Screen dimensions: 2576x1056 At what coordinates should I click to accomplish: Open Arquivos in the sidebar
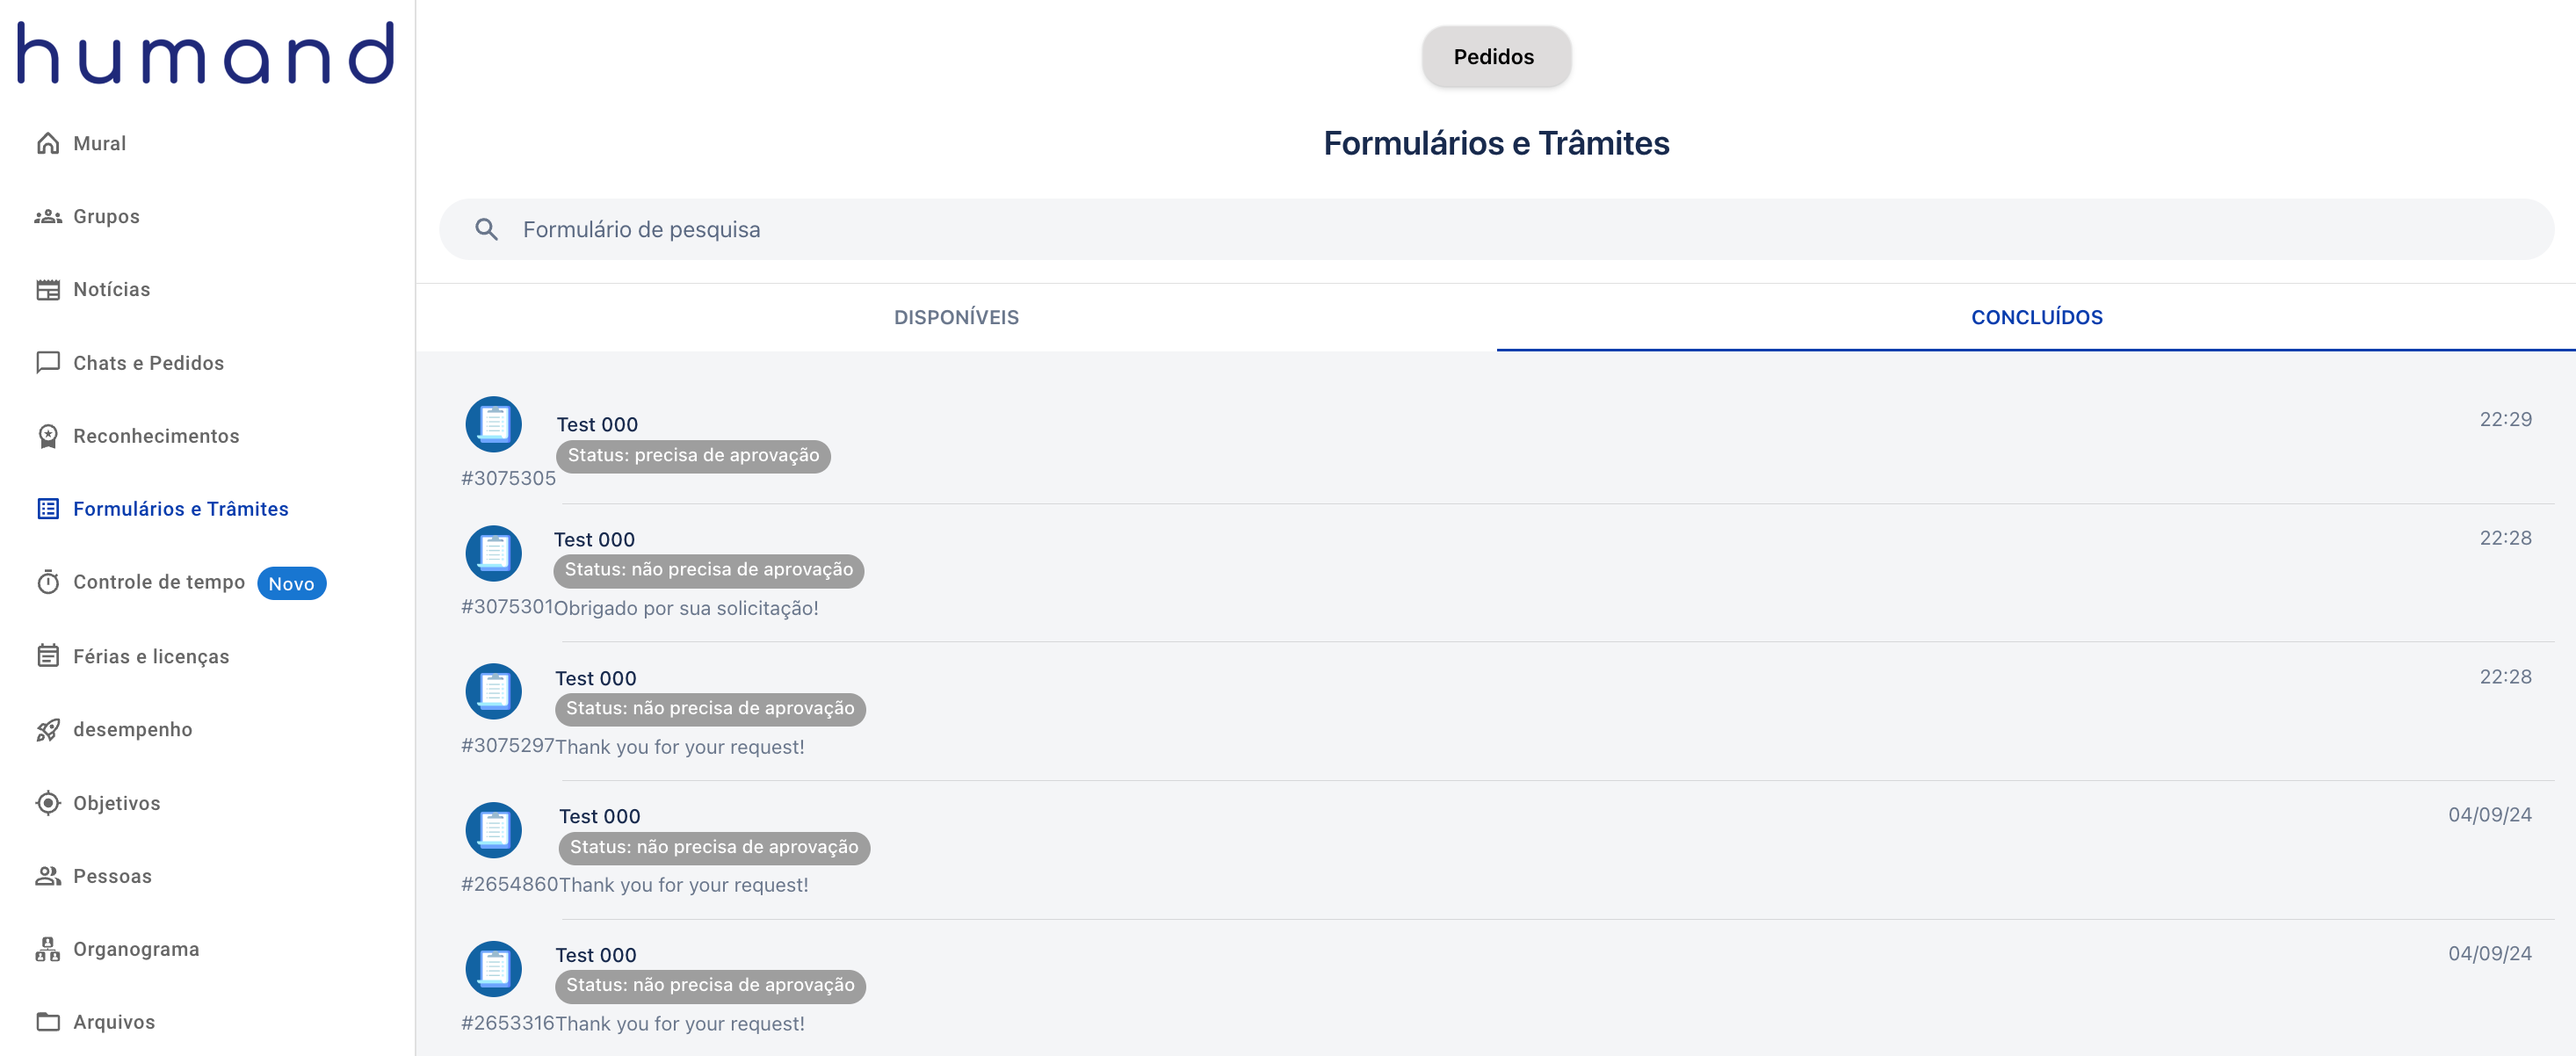click(x=114, y=1022)
